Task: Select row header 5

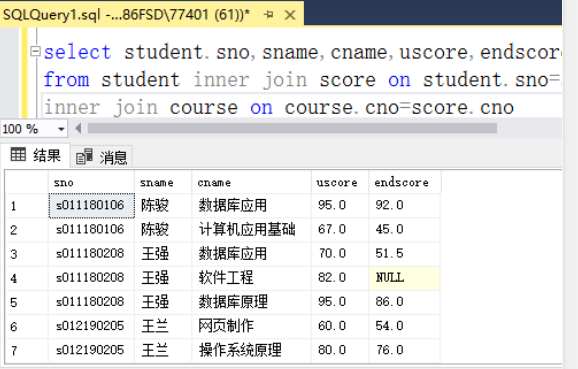Action: point(27,302)
